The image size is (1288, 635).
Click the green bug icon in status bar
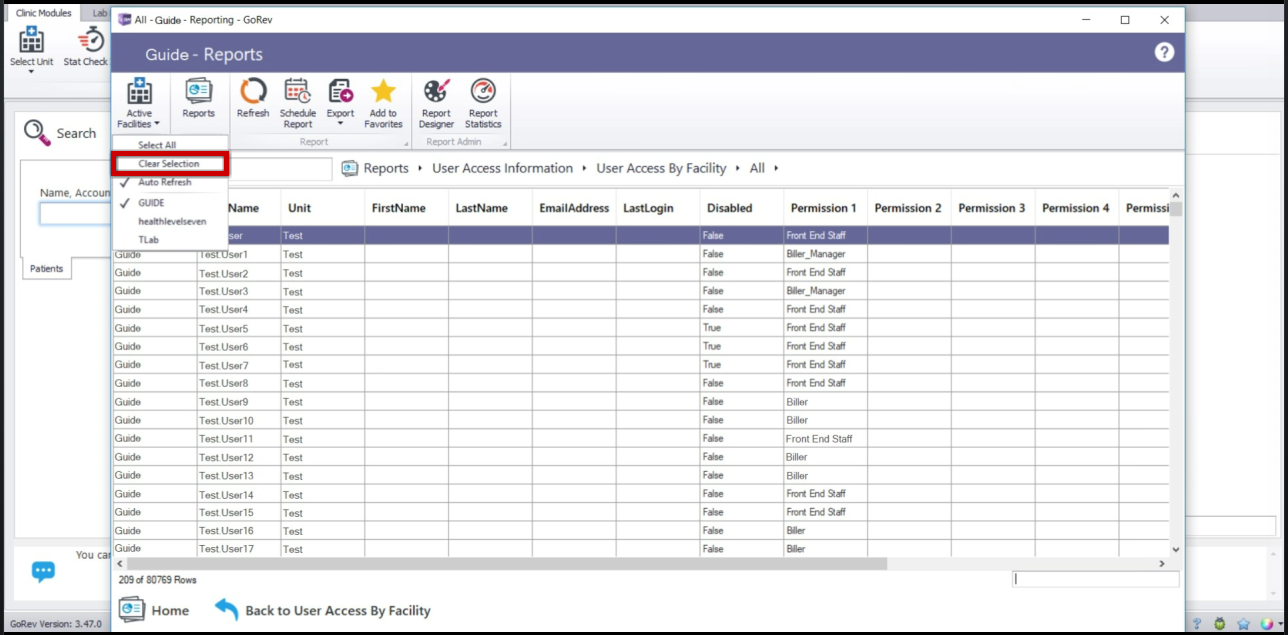coord(1220,624)
